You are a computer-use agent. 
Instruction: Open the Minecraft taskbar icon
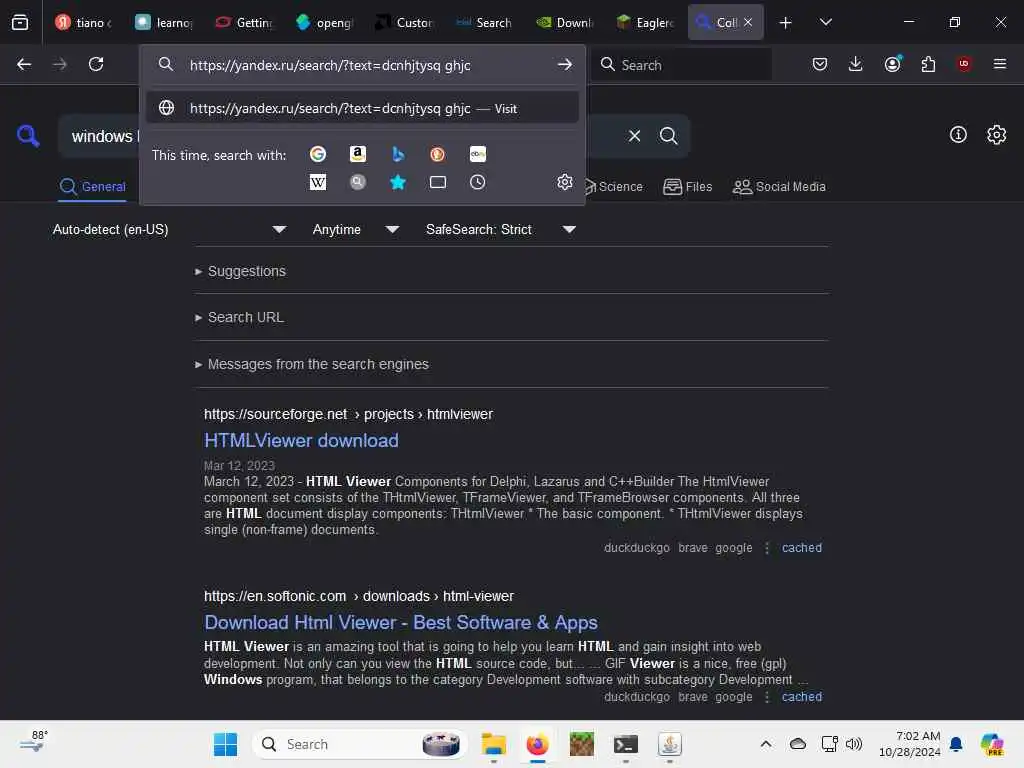581,744
